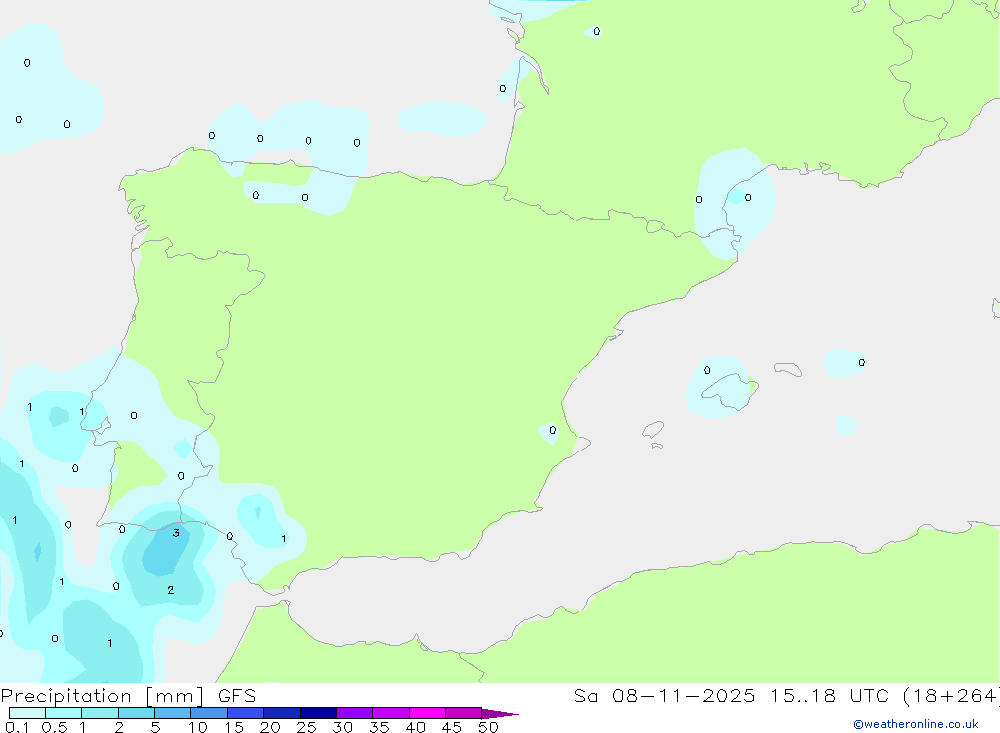Pick the 15–20 mm legend color swatch

click(x=246, y=713)
